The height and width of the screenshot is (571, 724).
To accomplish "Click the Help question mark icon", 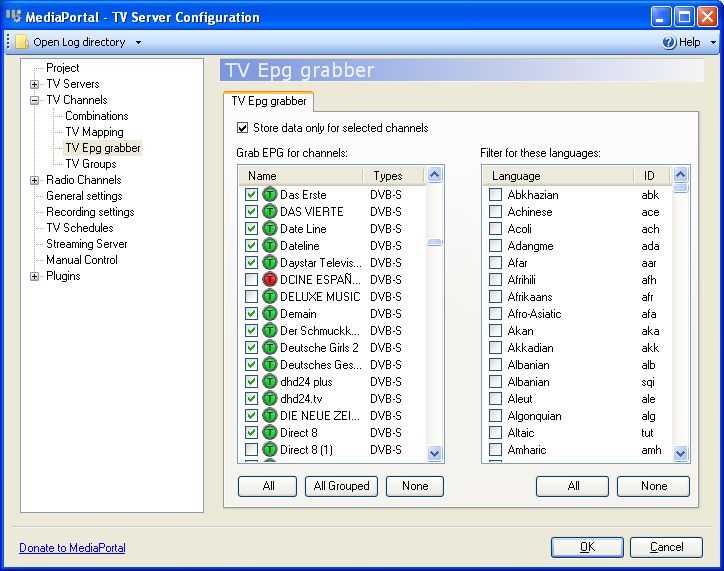I will point(669,43).
